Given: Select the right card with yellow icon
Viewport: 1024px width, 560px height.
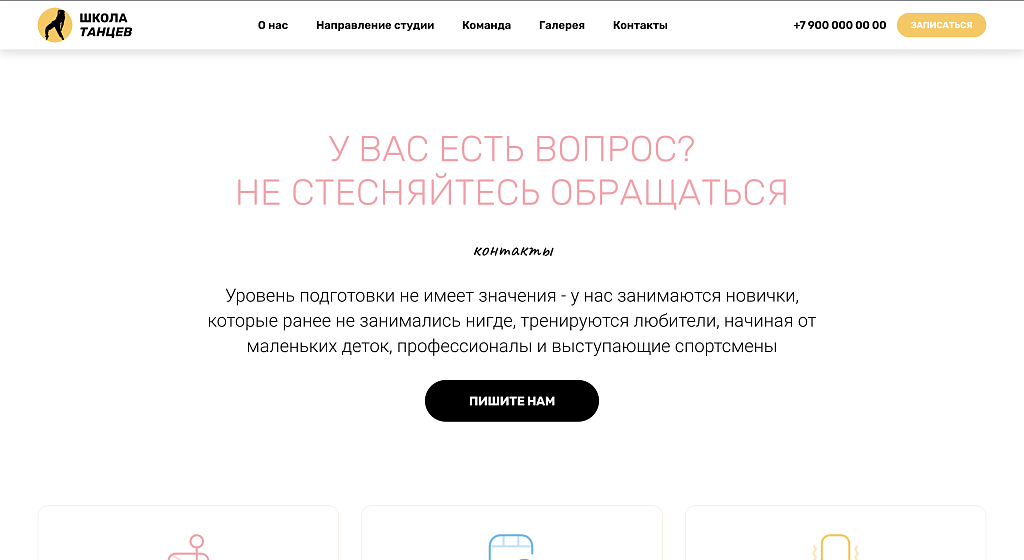Looking at the screenshot, I should [x=835, y=533].
